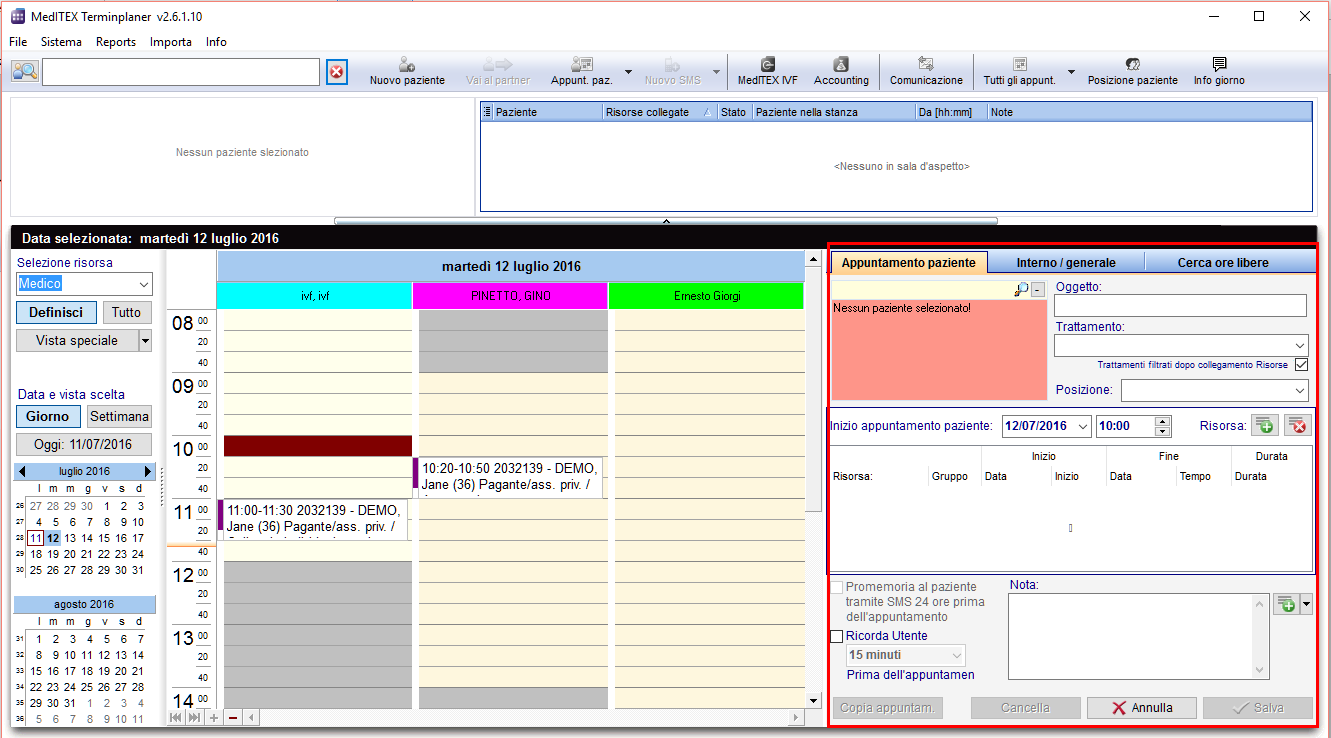Screen dimensions: 1331x738
Task: Click the Ernesto Giorgi resource column header
Action: pyautogui.click(x=706, y=296)
